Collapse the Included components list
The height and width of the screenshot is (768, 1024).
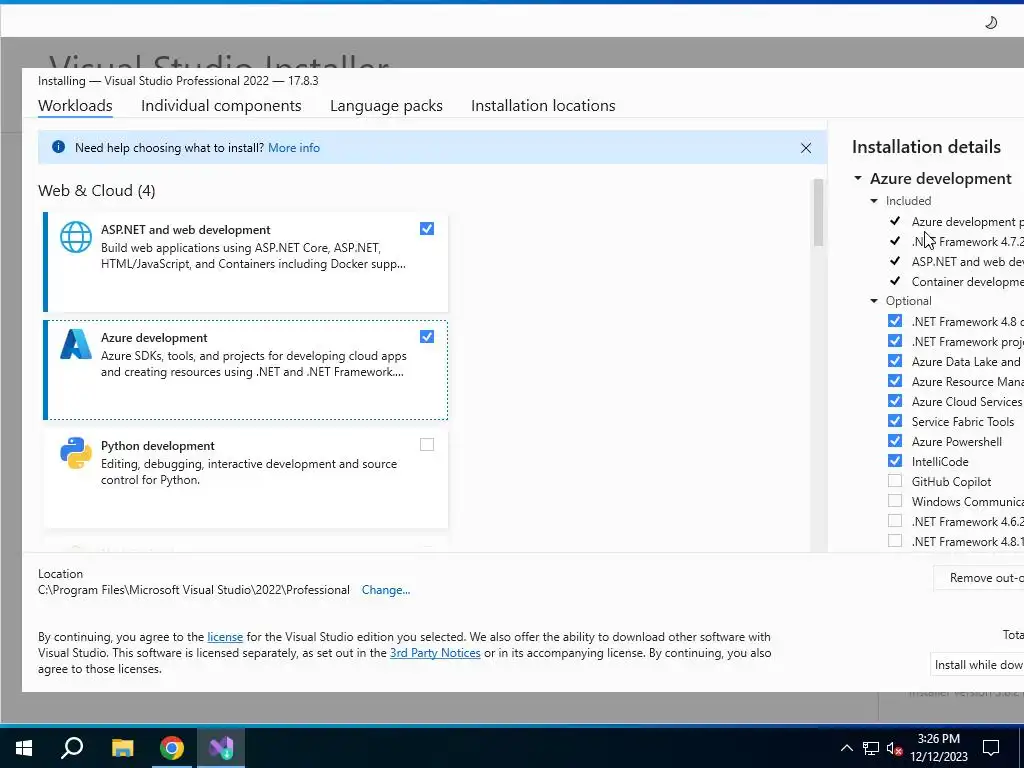(x=874, y=201)
